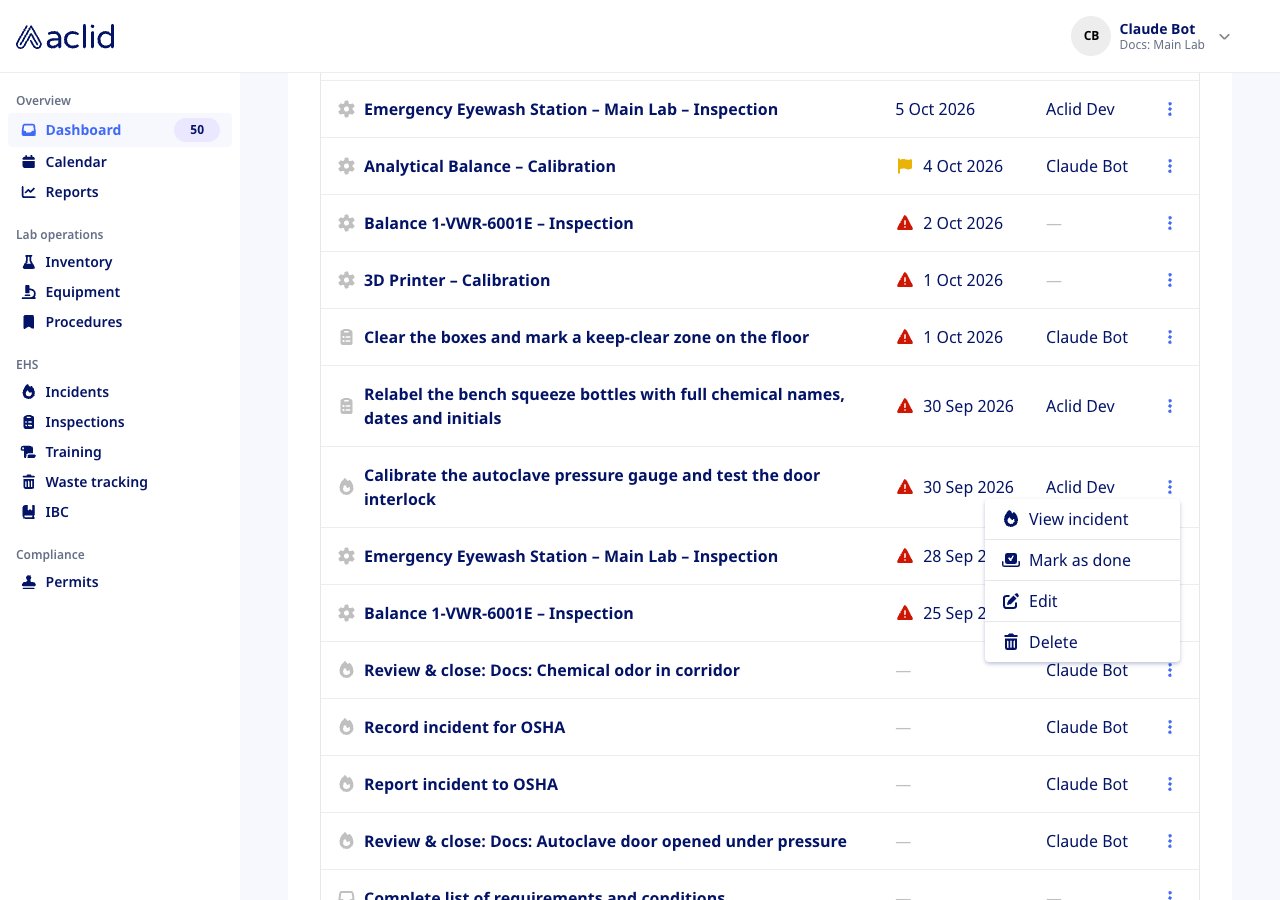Open Incidents via the sidebar flame icon
Screen dimensions: 1280x900
(x=29, y=392)
